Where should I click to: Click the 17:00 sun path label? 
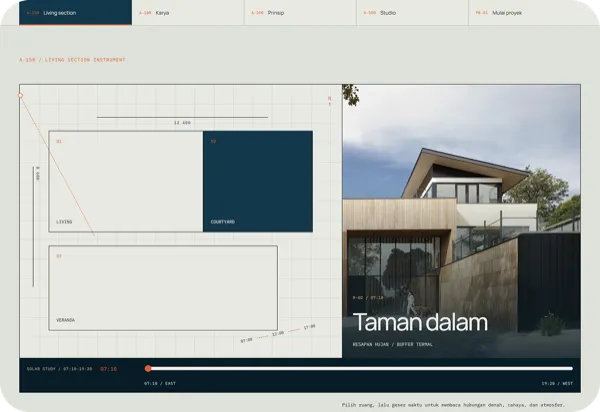pos(310,327)
